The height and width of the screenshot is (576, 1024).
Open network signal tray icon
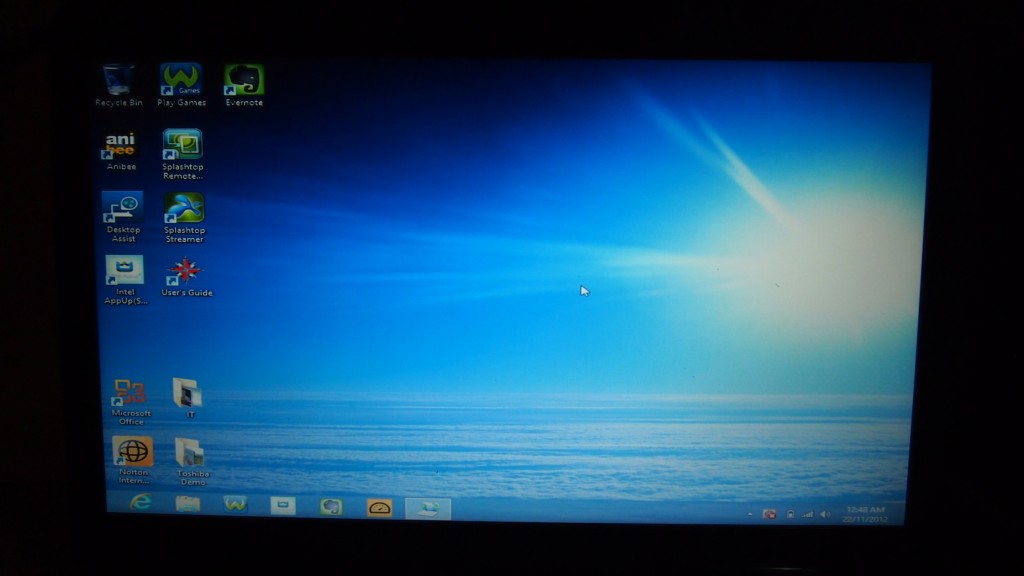pos(808,515)
